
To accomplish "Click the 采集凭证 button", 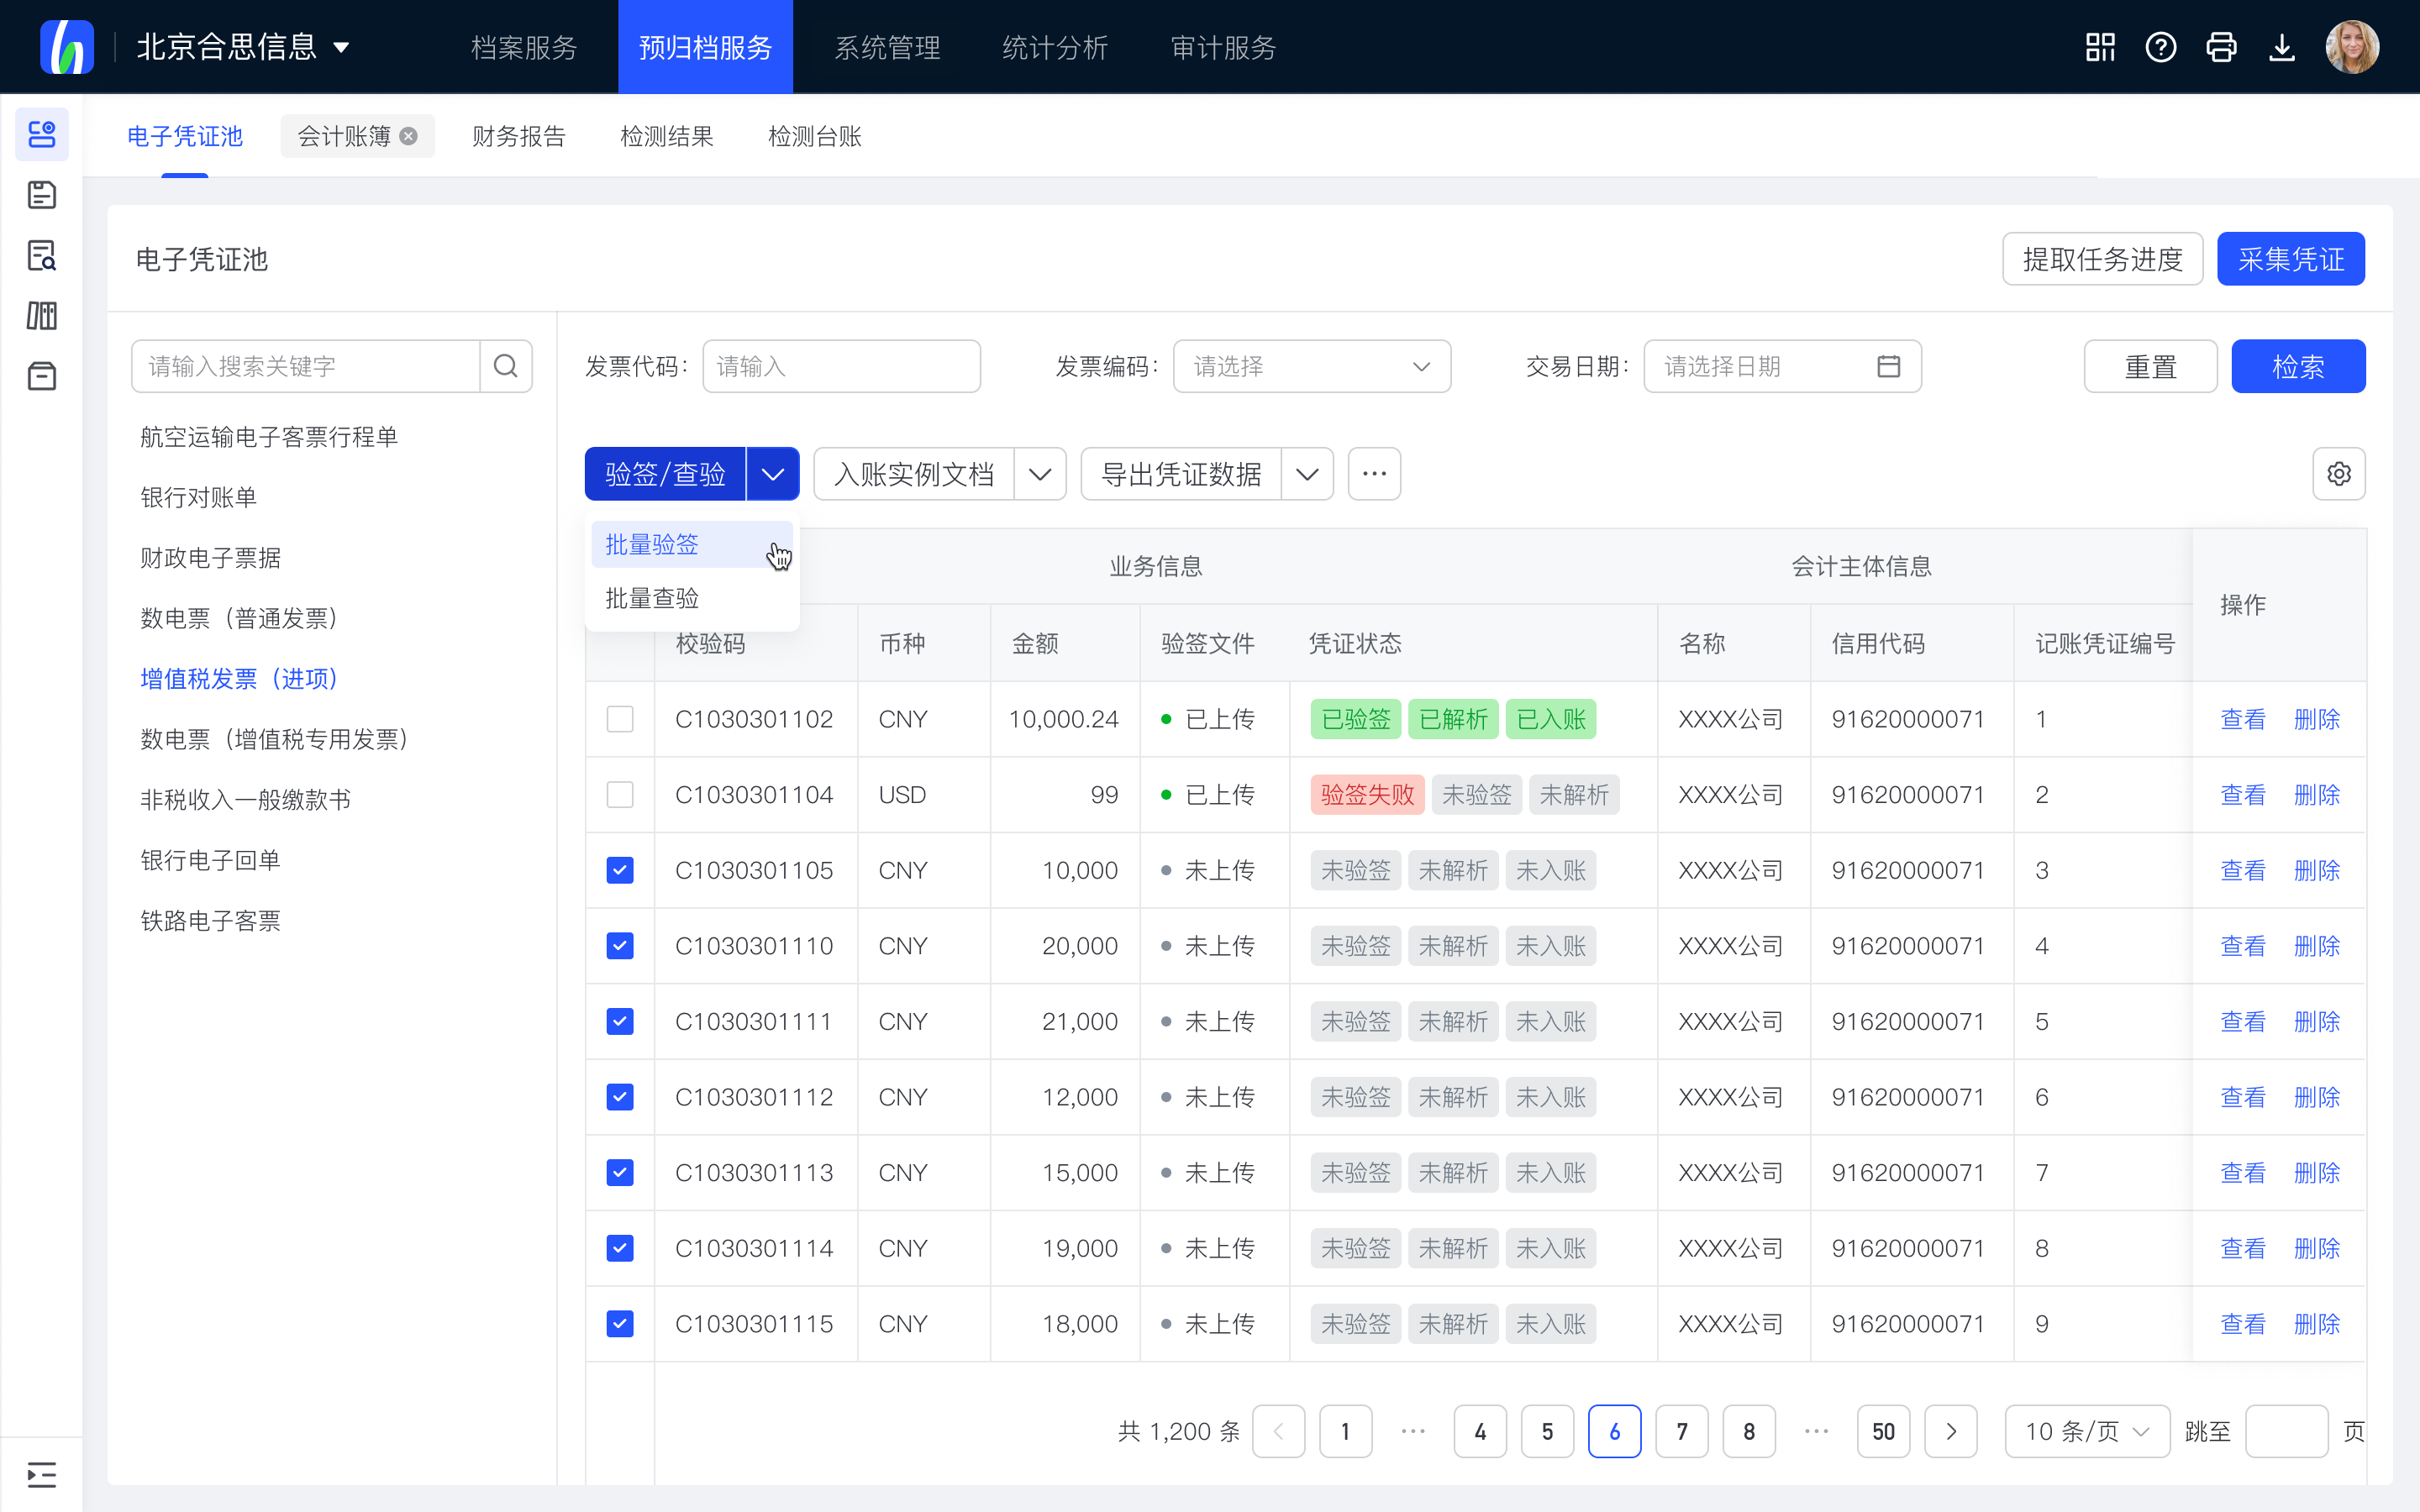I will click(x=2290, y=259).
